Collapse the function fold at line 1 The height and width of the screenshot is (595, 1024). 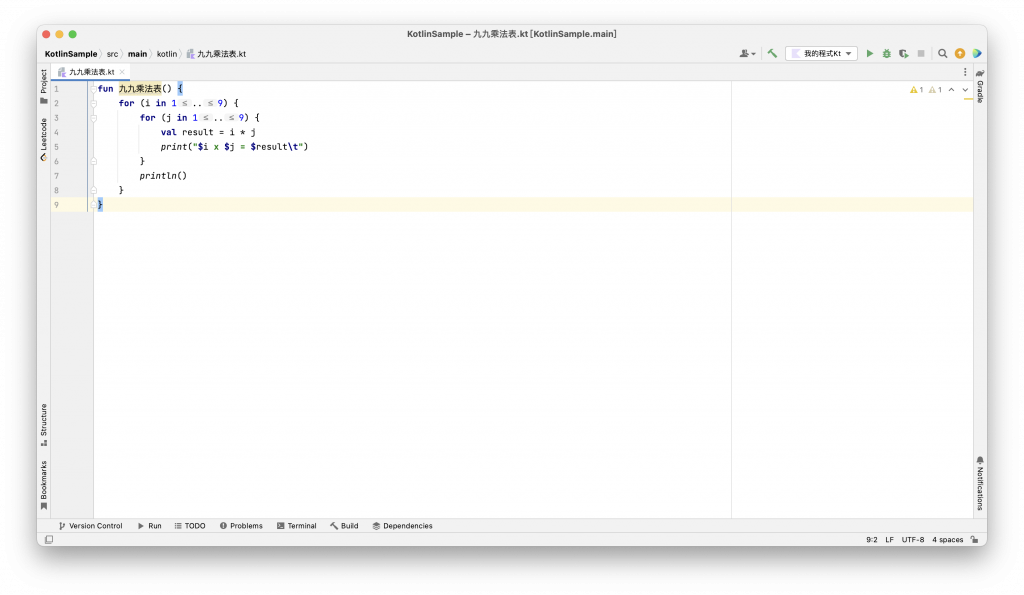click(93, 89)
